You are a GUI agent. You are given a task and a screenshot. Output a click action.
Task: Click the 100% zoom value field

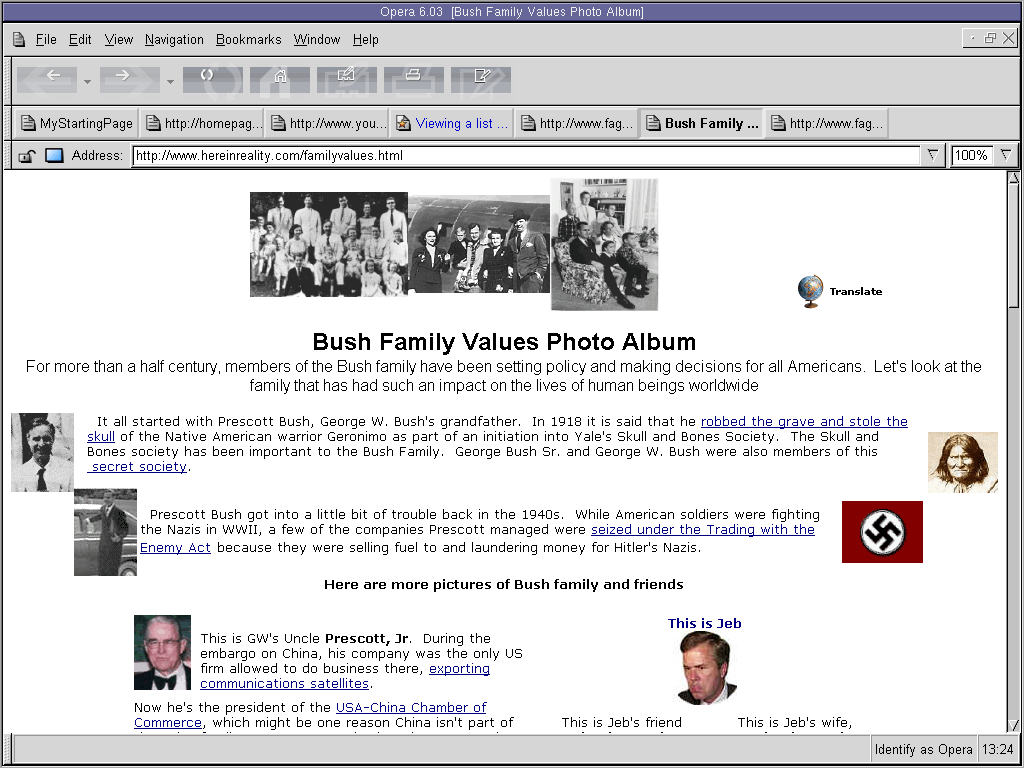coord(972,155)
